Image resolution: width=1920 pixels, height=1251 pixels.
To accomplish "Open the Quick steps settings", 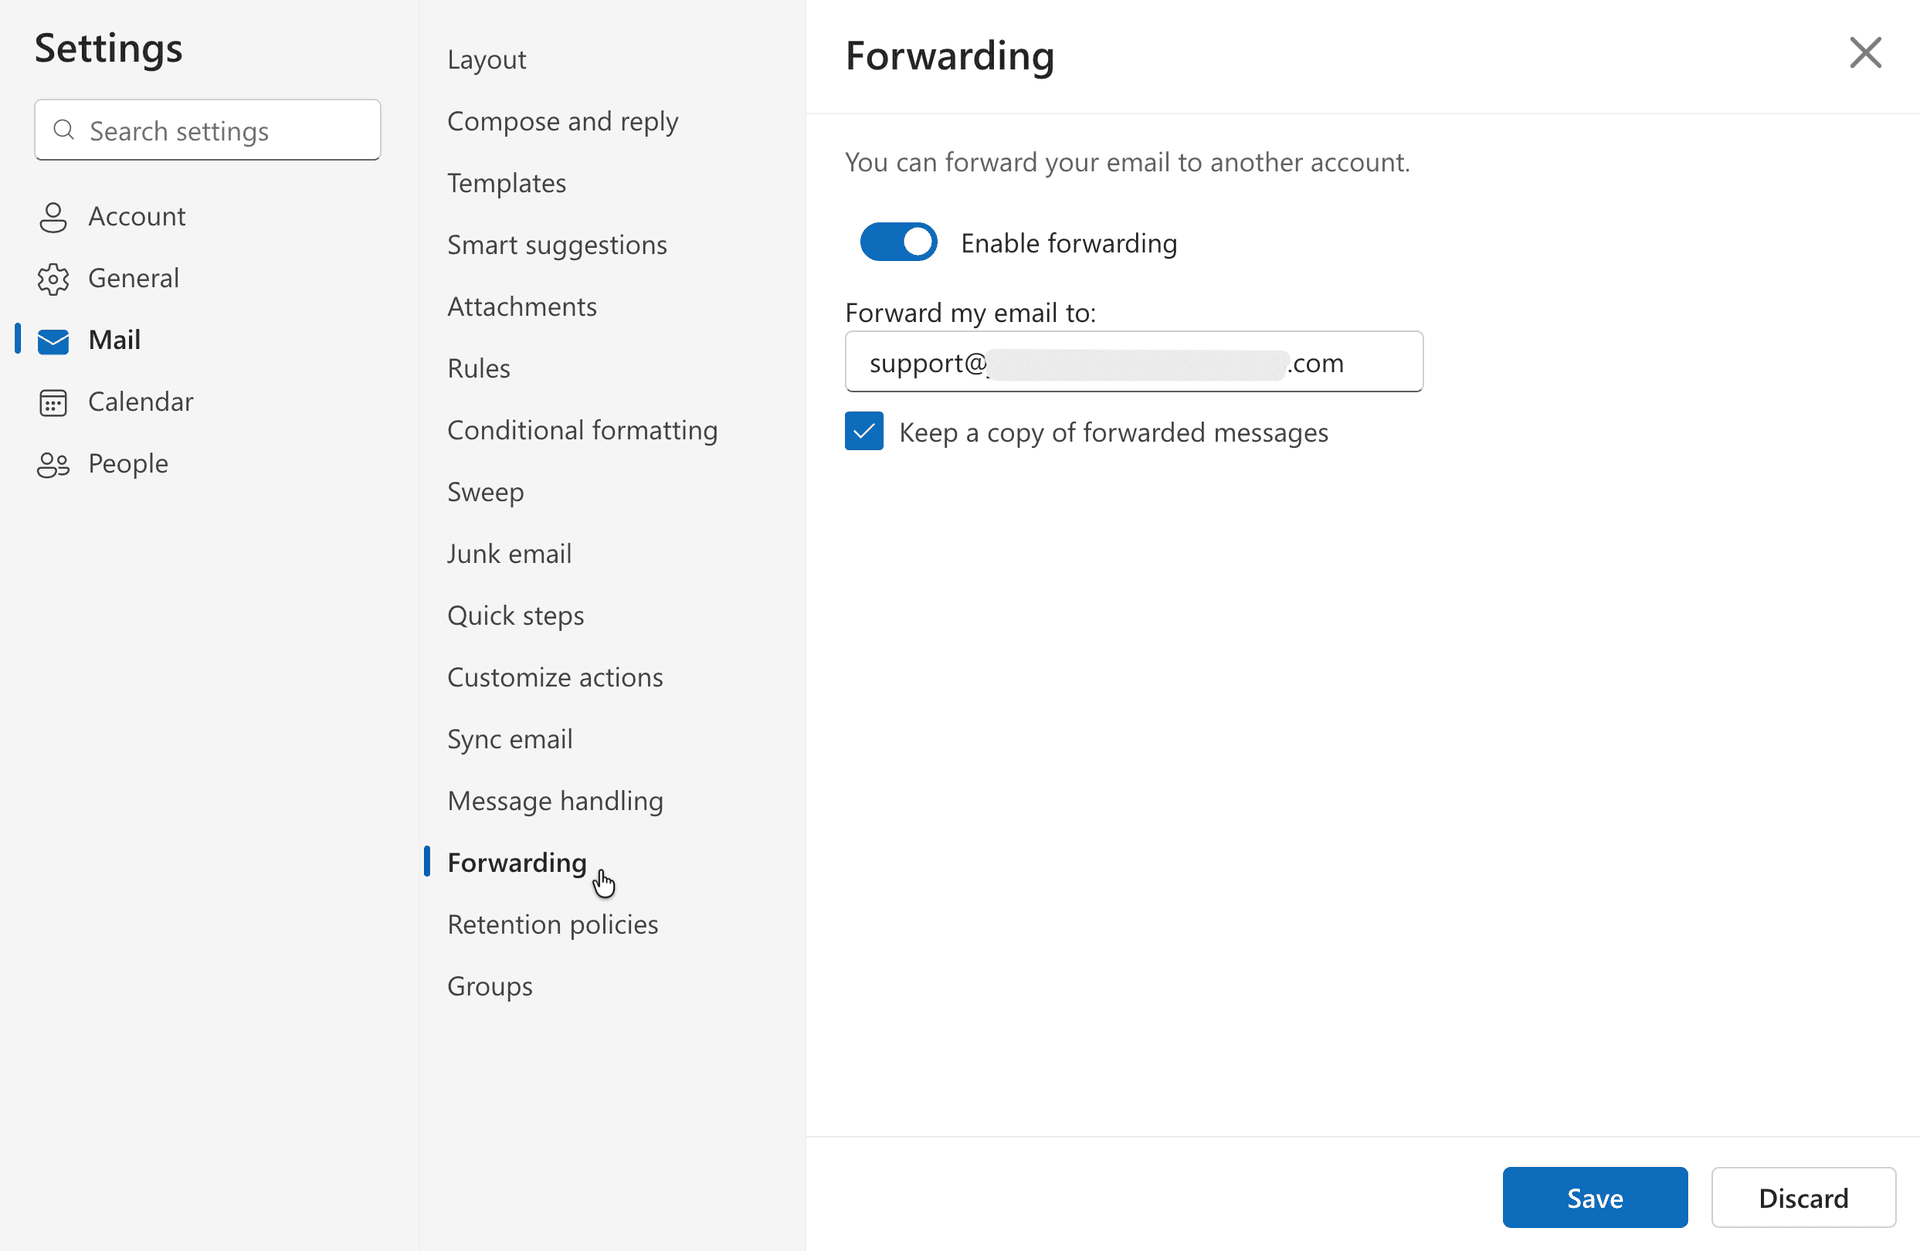I will (516, 614).
